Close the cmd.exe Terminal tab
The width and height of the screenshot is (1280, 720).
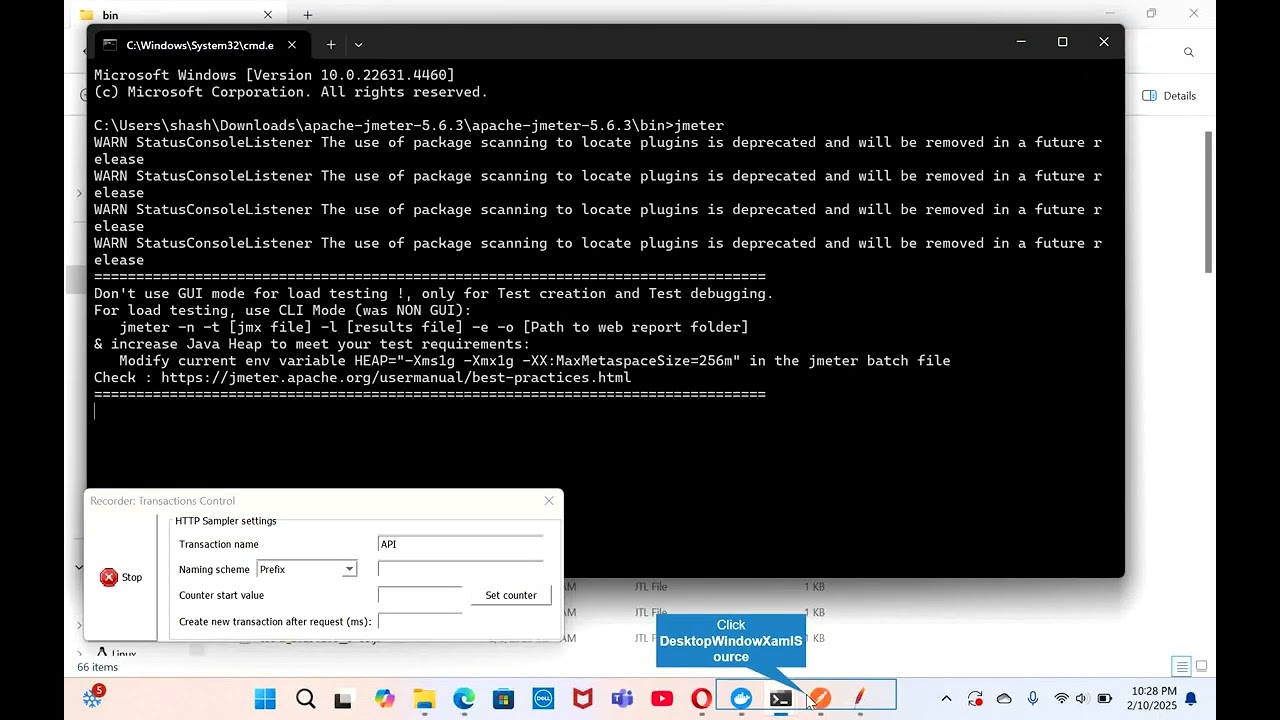(x=292, y=45)
